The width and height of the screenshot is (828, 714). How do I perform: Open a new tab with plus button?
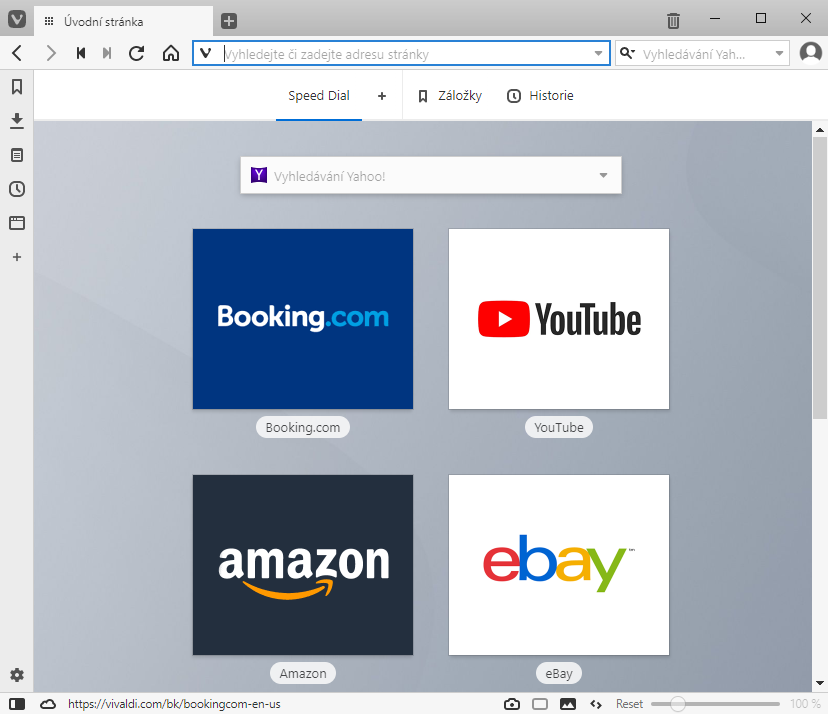(x=229, y=21)
